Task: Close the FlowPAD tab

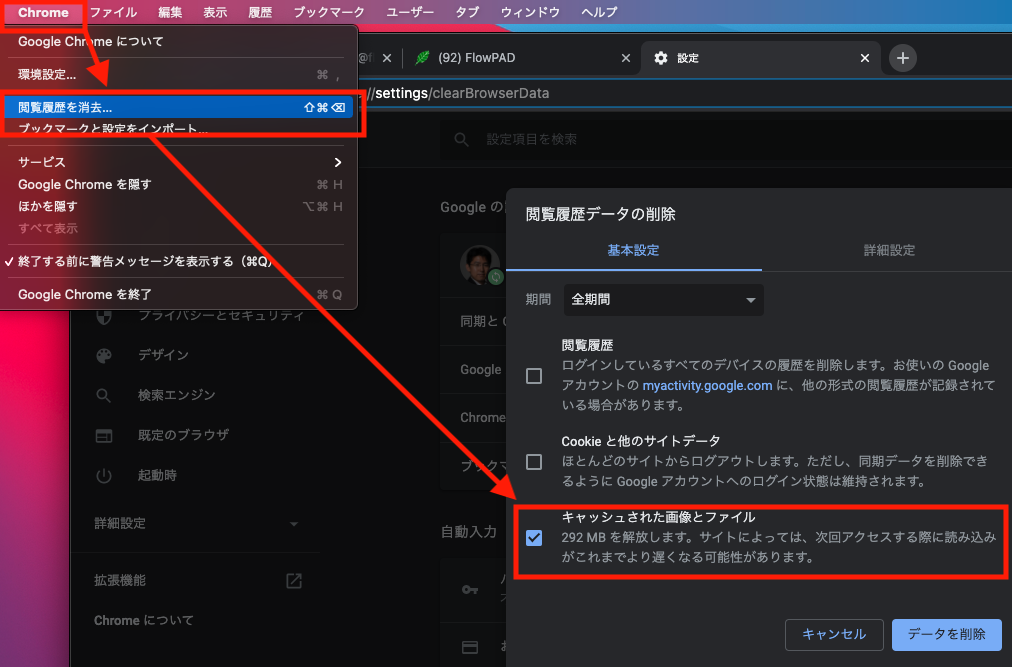Action: 626,58
